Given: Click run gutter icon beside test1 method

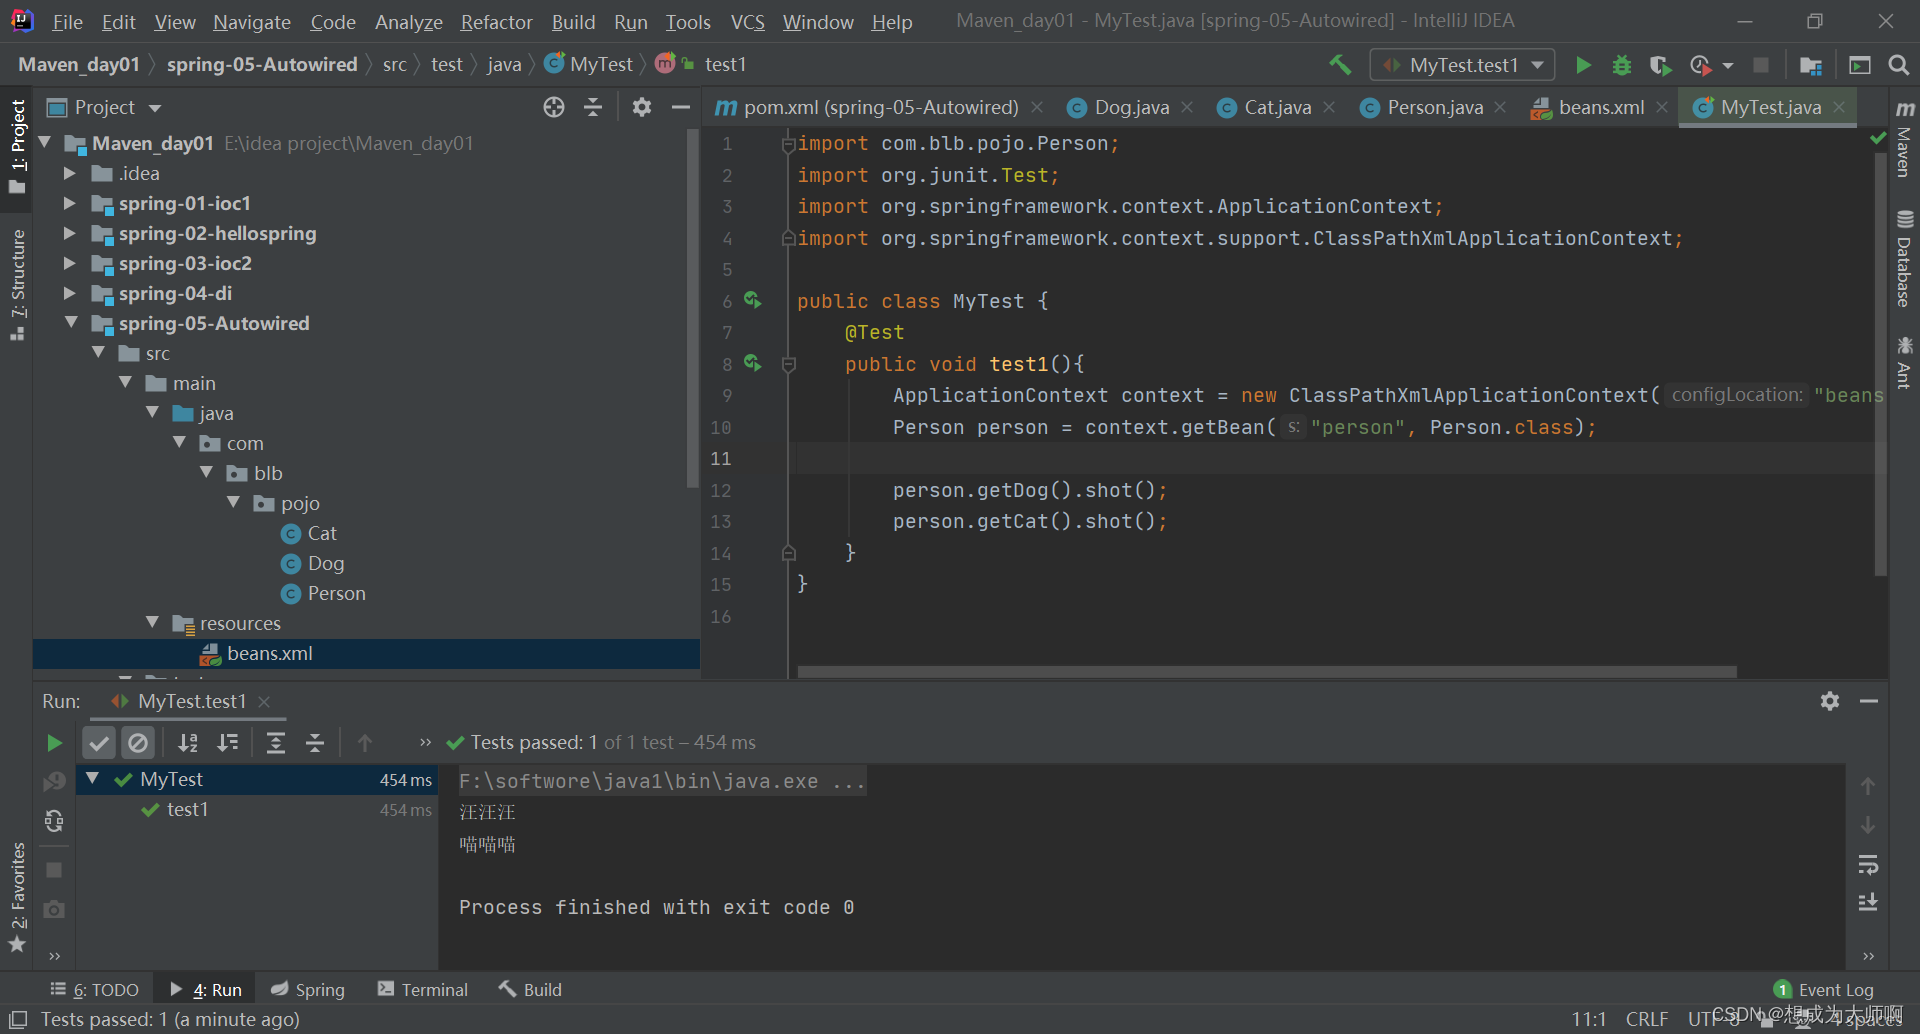Looking at the screenshot, I should tap(753, 363).
